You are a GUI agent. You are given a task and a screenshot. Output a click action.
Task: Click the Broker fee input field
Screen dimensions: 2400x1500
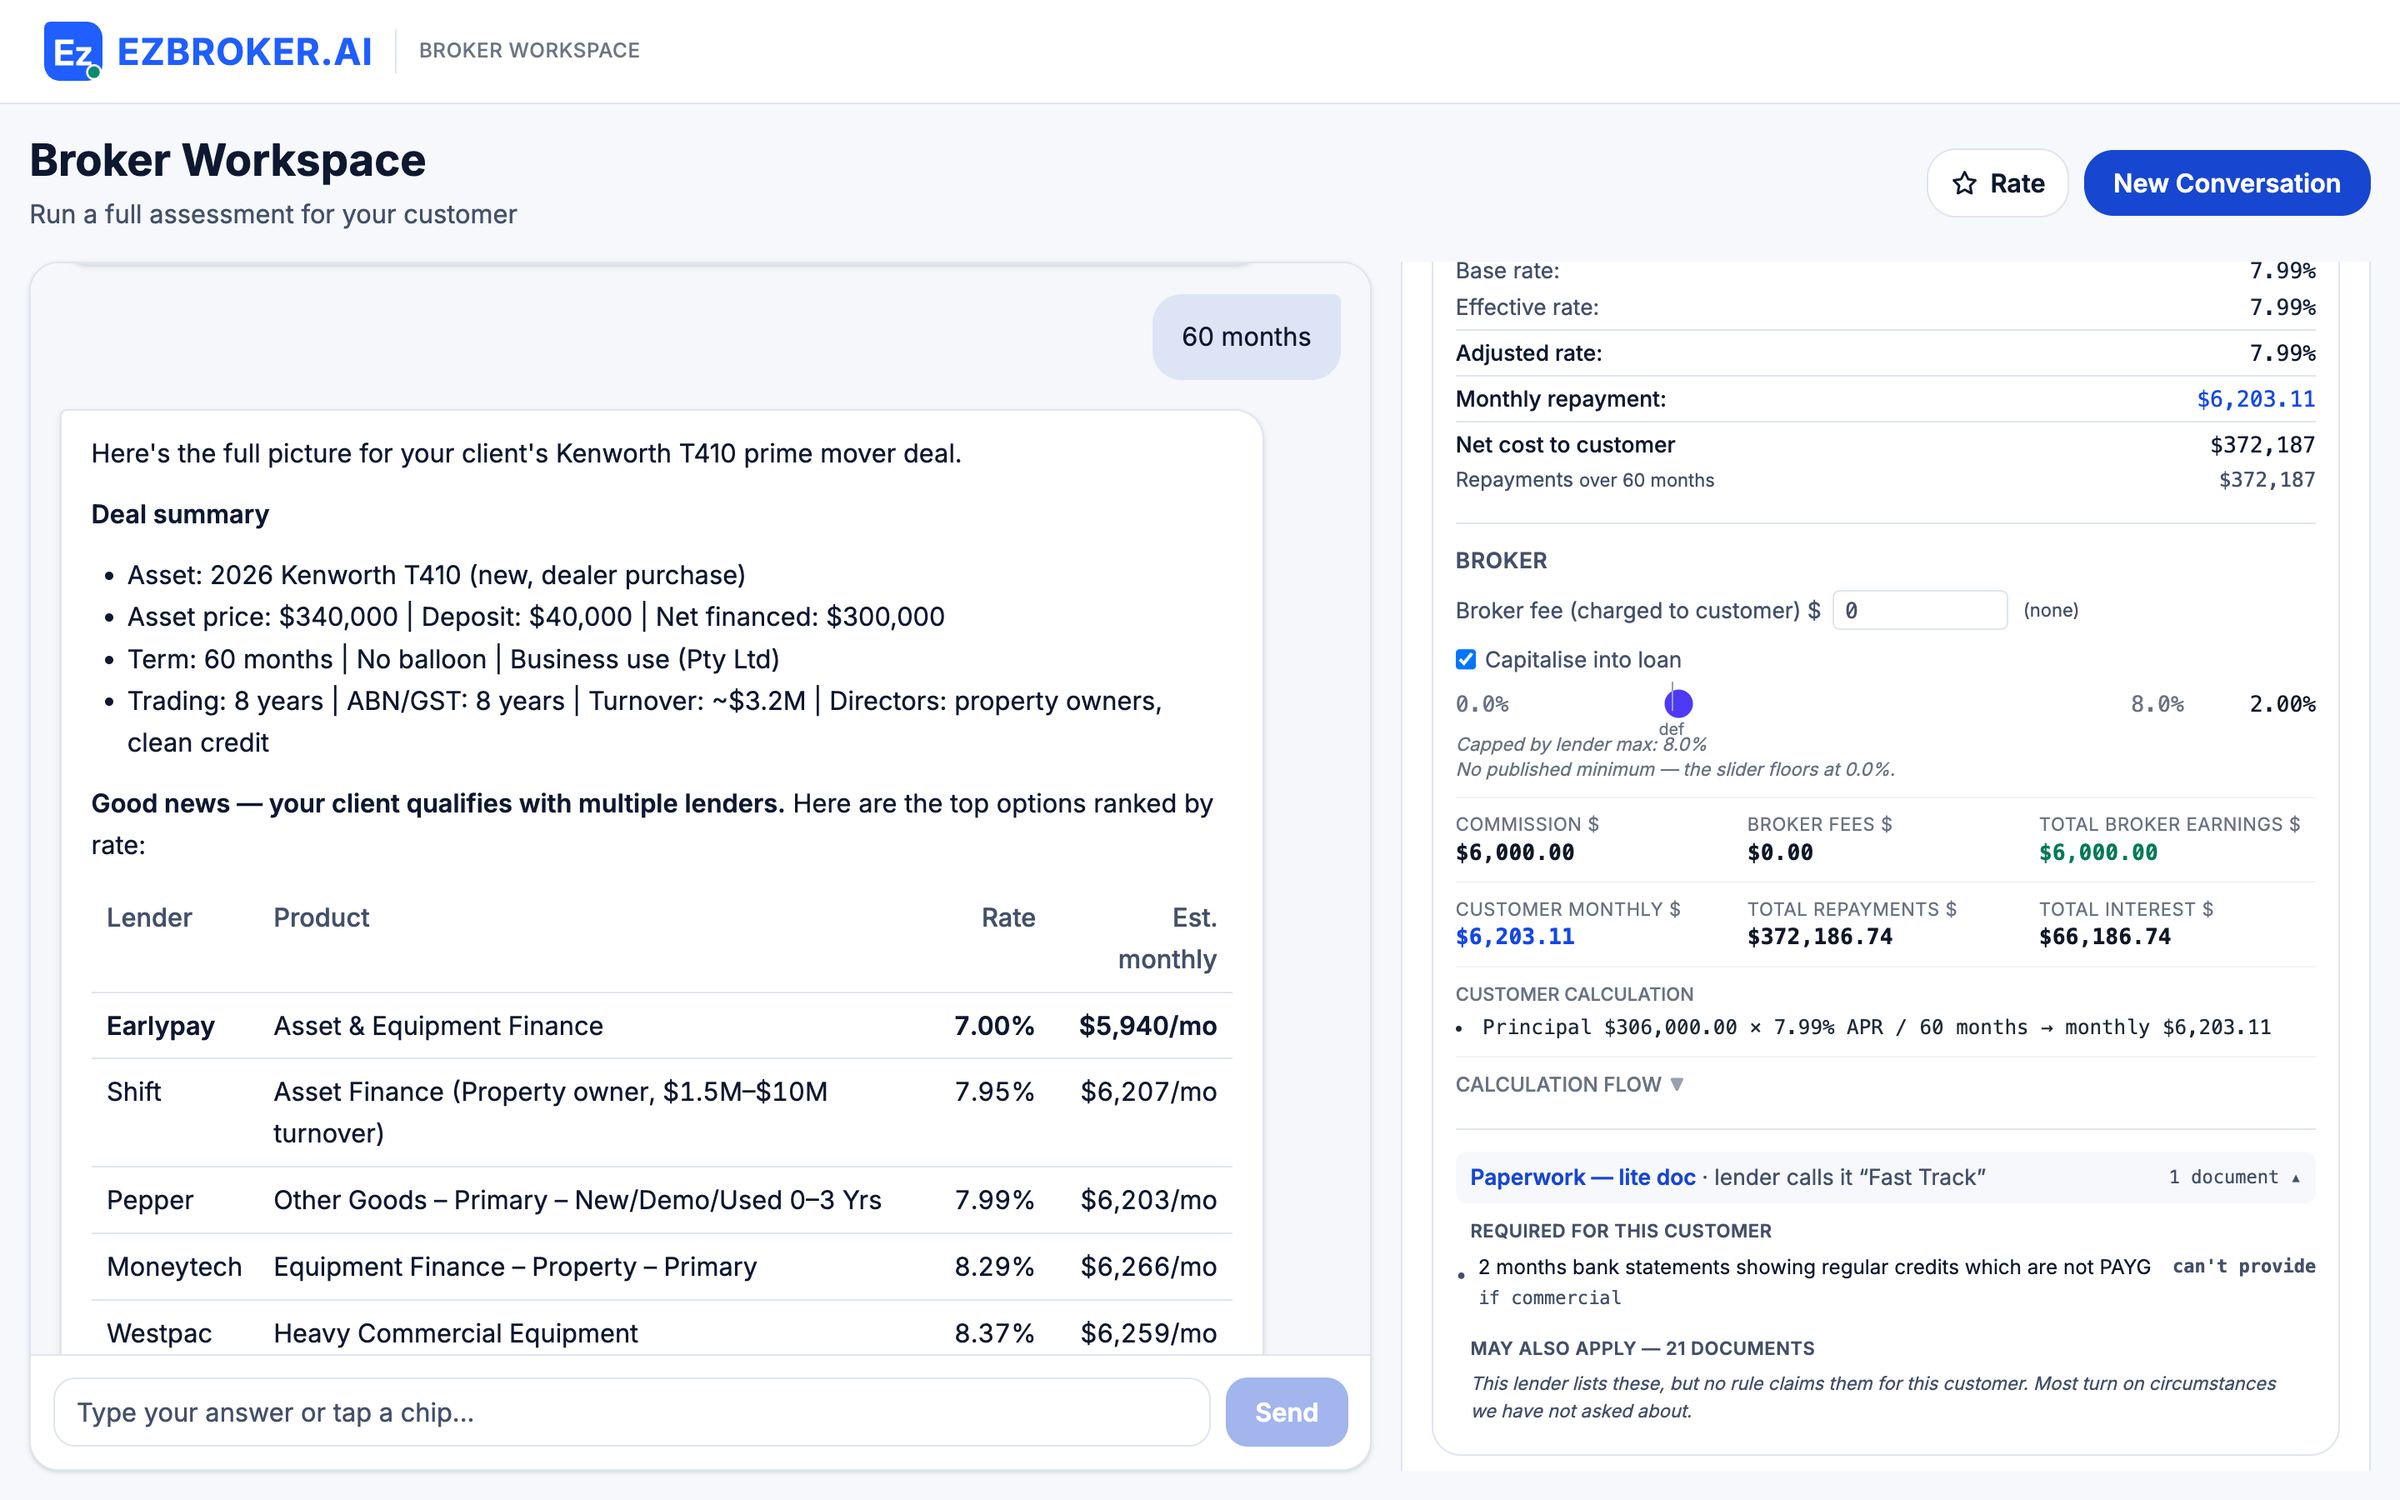click(1919, 610)
